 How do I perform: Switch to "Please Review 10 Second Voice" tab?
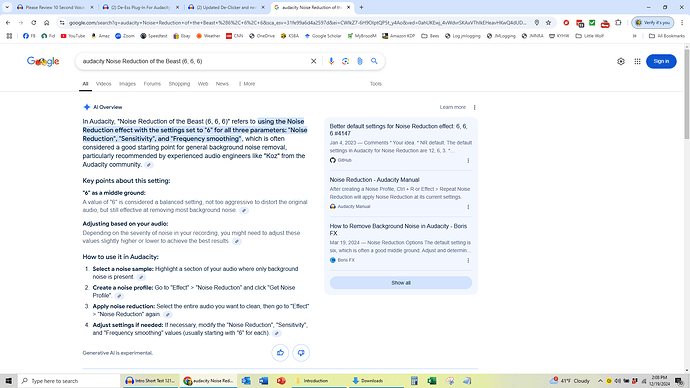click(55, 7)
